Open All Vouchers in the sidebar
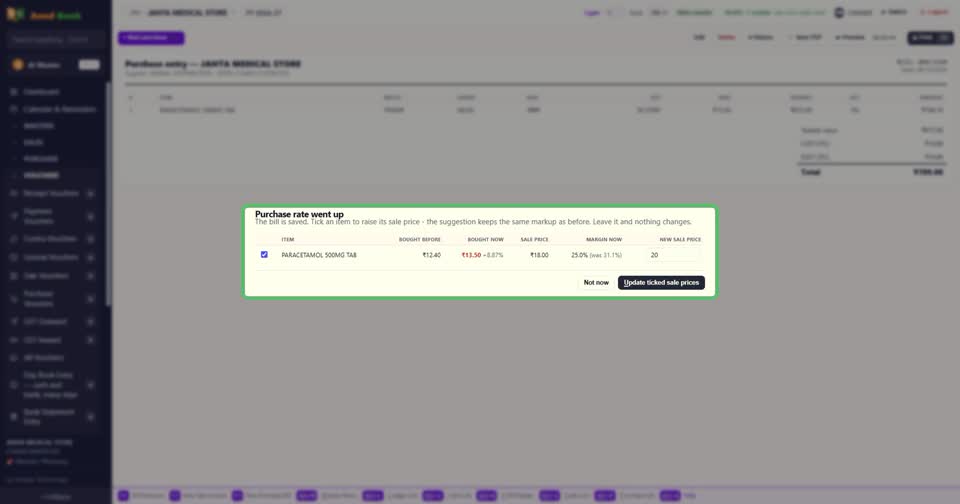The height and width of the screenshot is (504, 960). coord(43,358)
